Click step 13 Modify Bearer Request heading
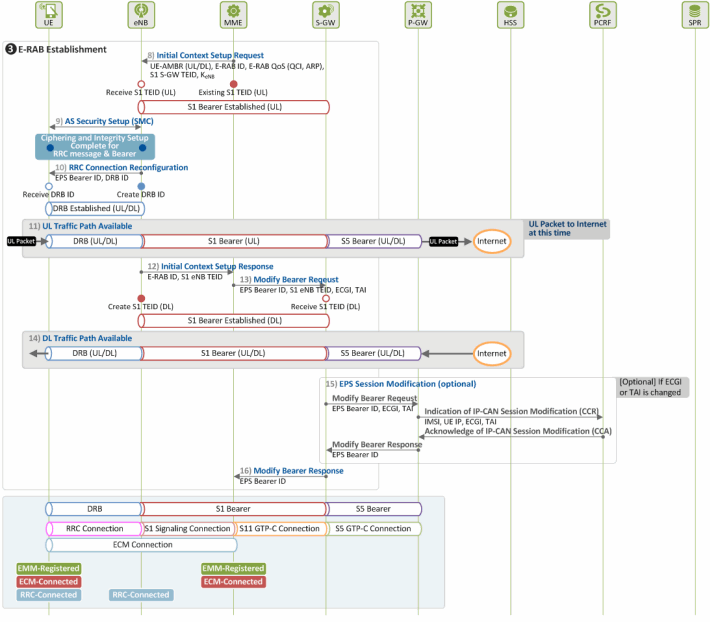The height and width of the screenshot is (622, 710). 296,280
